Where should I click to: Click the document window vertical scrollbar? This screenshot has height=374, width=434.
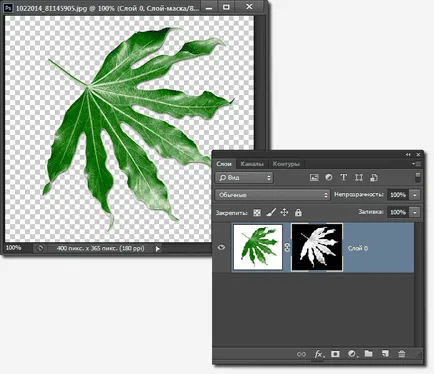(259, 83)
